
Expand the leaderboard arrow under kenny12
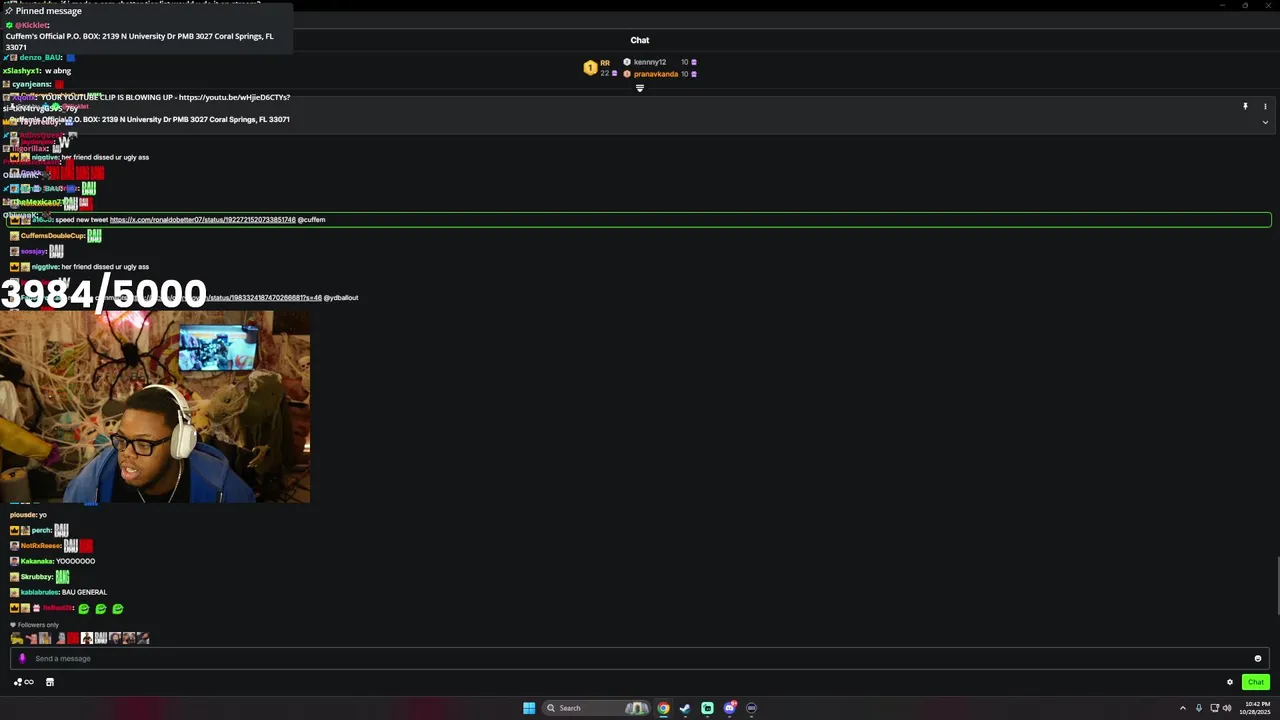(640, 88)
